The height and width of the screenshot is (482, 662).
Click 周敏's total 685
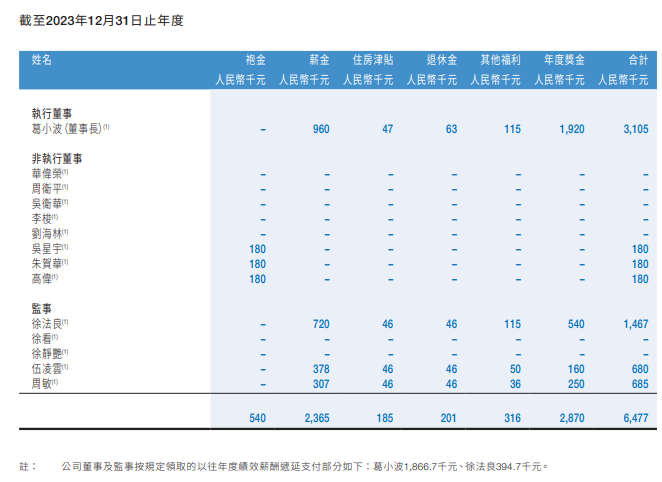tap(640, 384)
